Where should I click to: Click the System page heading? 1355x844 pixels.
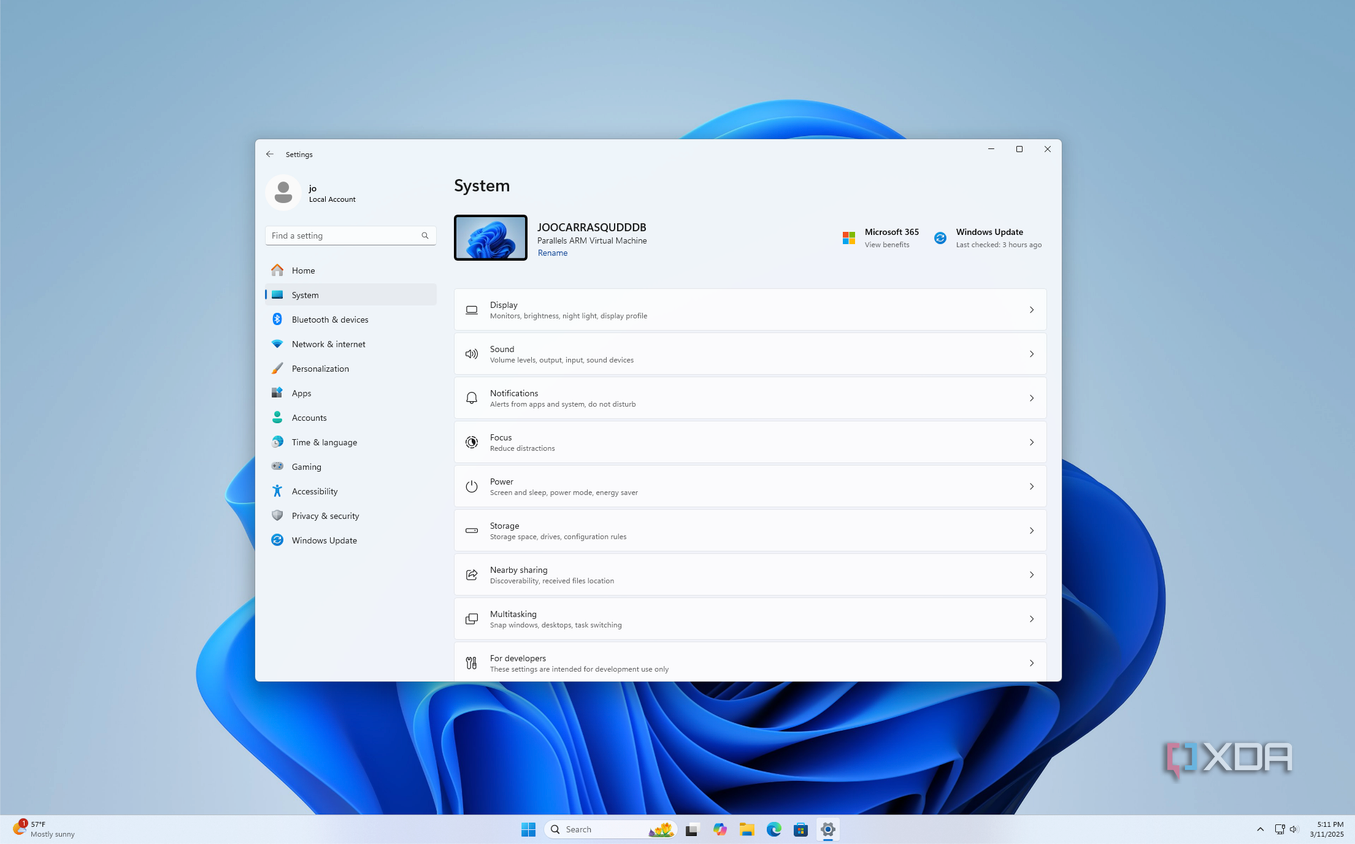tap(482, 186)
